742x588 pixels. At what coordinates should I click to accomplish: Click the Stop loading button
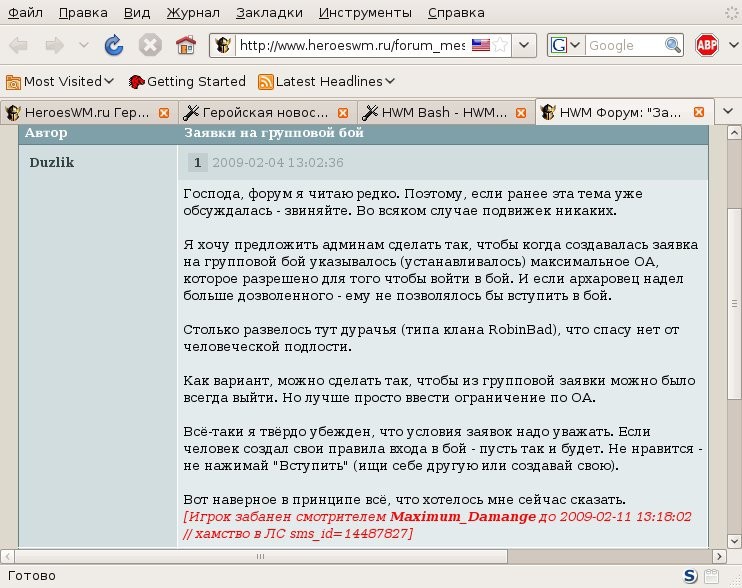(150, 45)
